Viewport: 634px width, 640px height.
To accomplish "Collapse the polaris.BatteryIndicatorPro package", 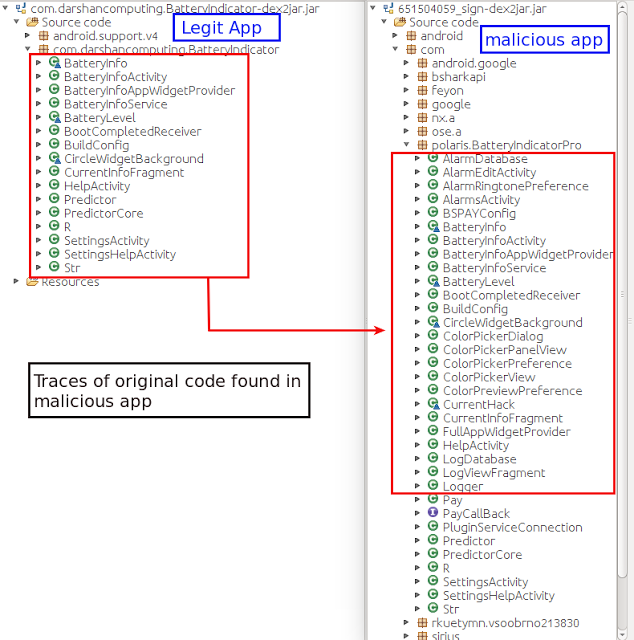I will tap(407, 145).
